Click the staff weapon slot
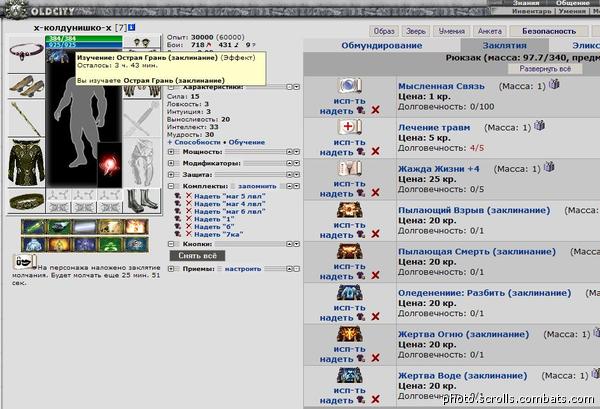600x409 pixels. (26, 118)
